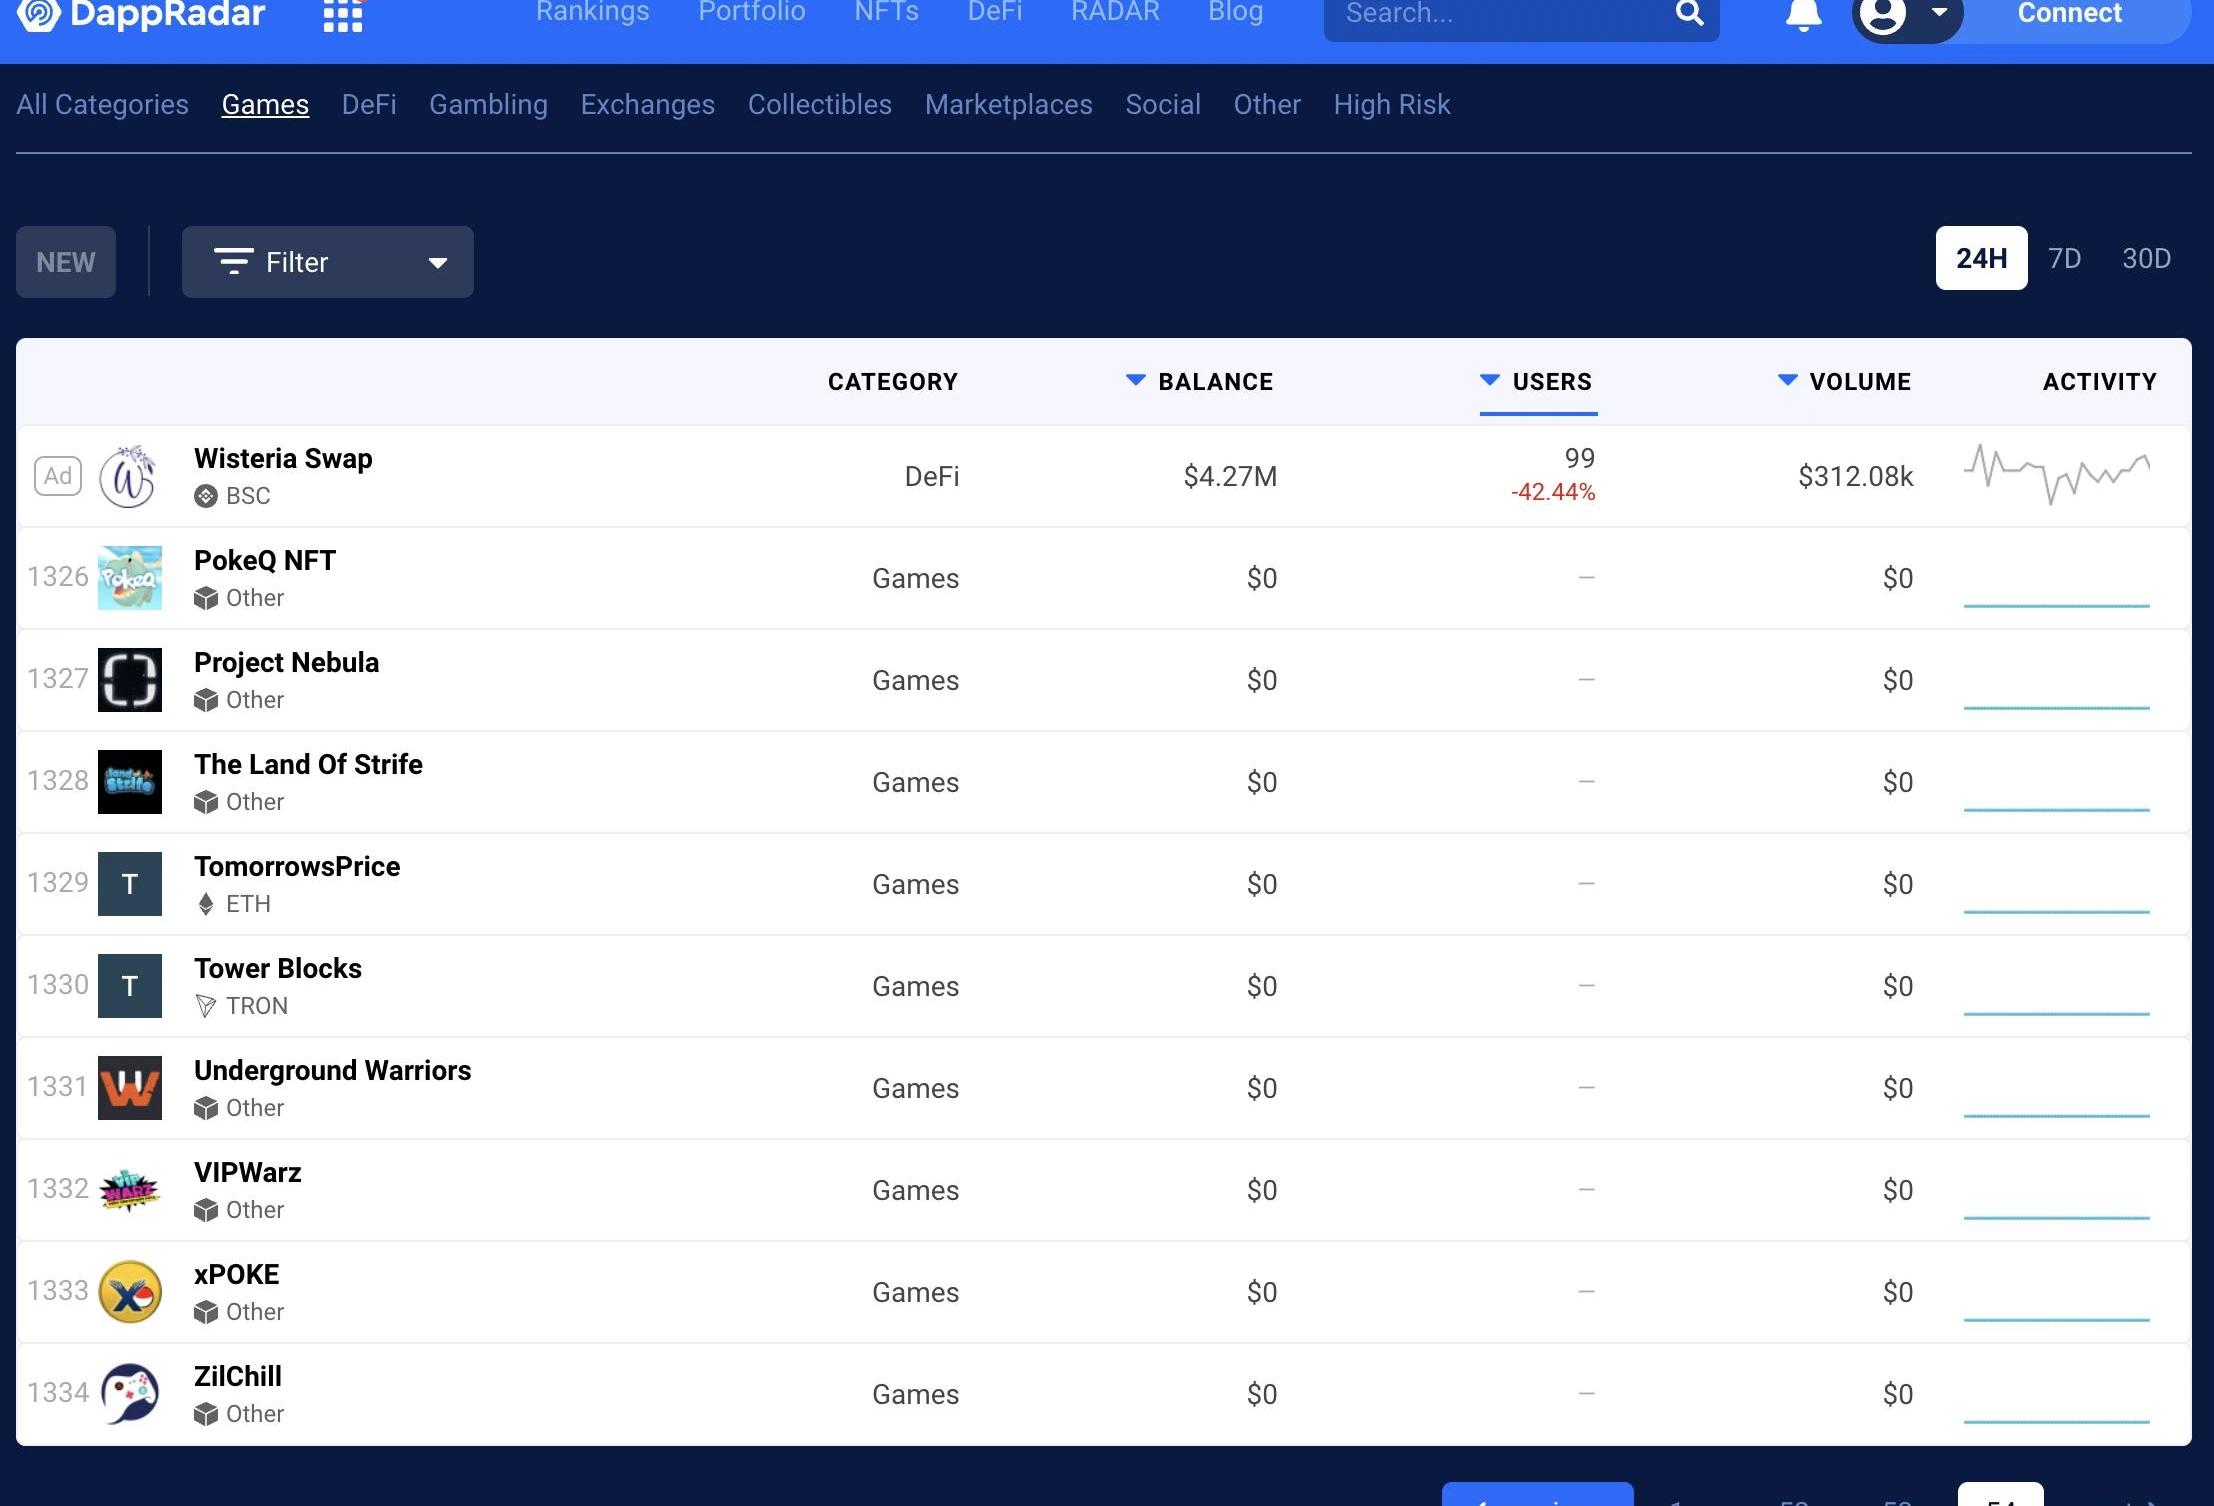Image resolution: width=2214 pixels, height=1506 pixels.
Task: Open the DeFi top navigation item
Action: (x=995, y=12)
